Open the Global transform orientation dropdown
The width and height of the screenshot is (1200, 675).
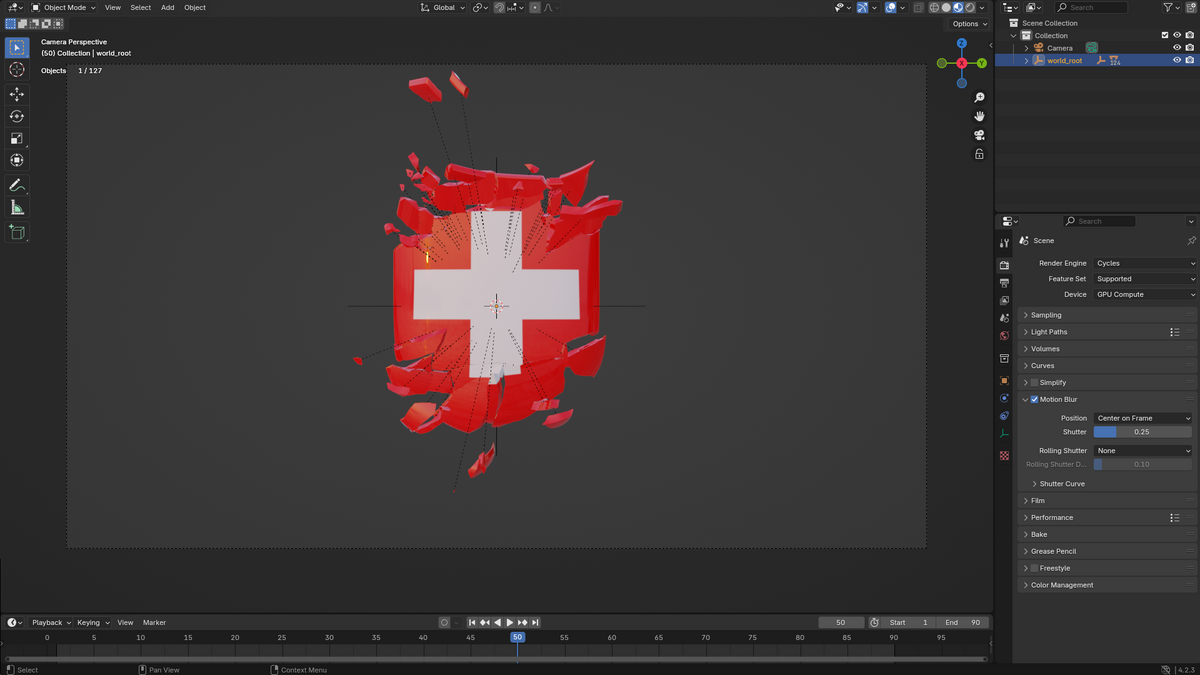tap(442, 7)
